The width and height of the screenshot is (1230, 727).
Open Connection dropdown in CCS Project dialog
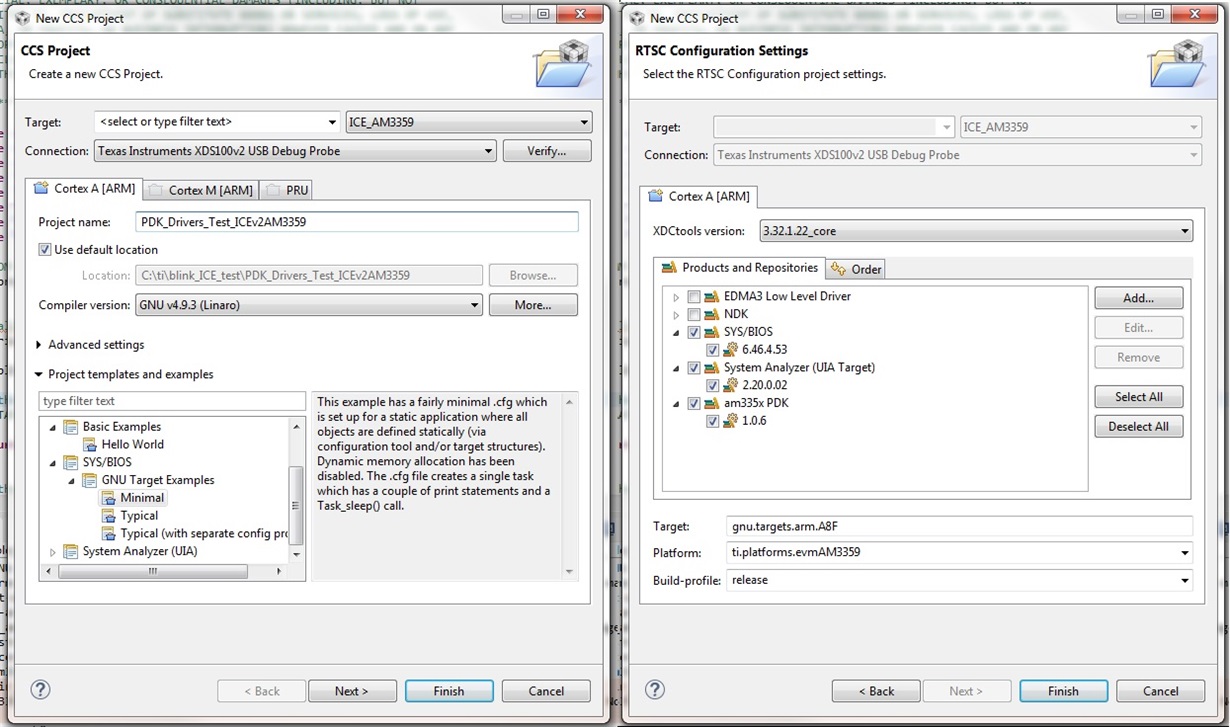pos(295,152)
